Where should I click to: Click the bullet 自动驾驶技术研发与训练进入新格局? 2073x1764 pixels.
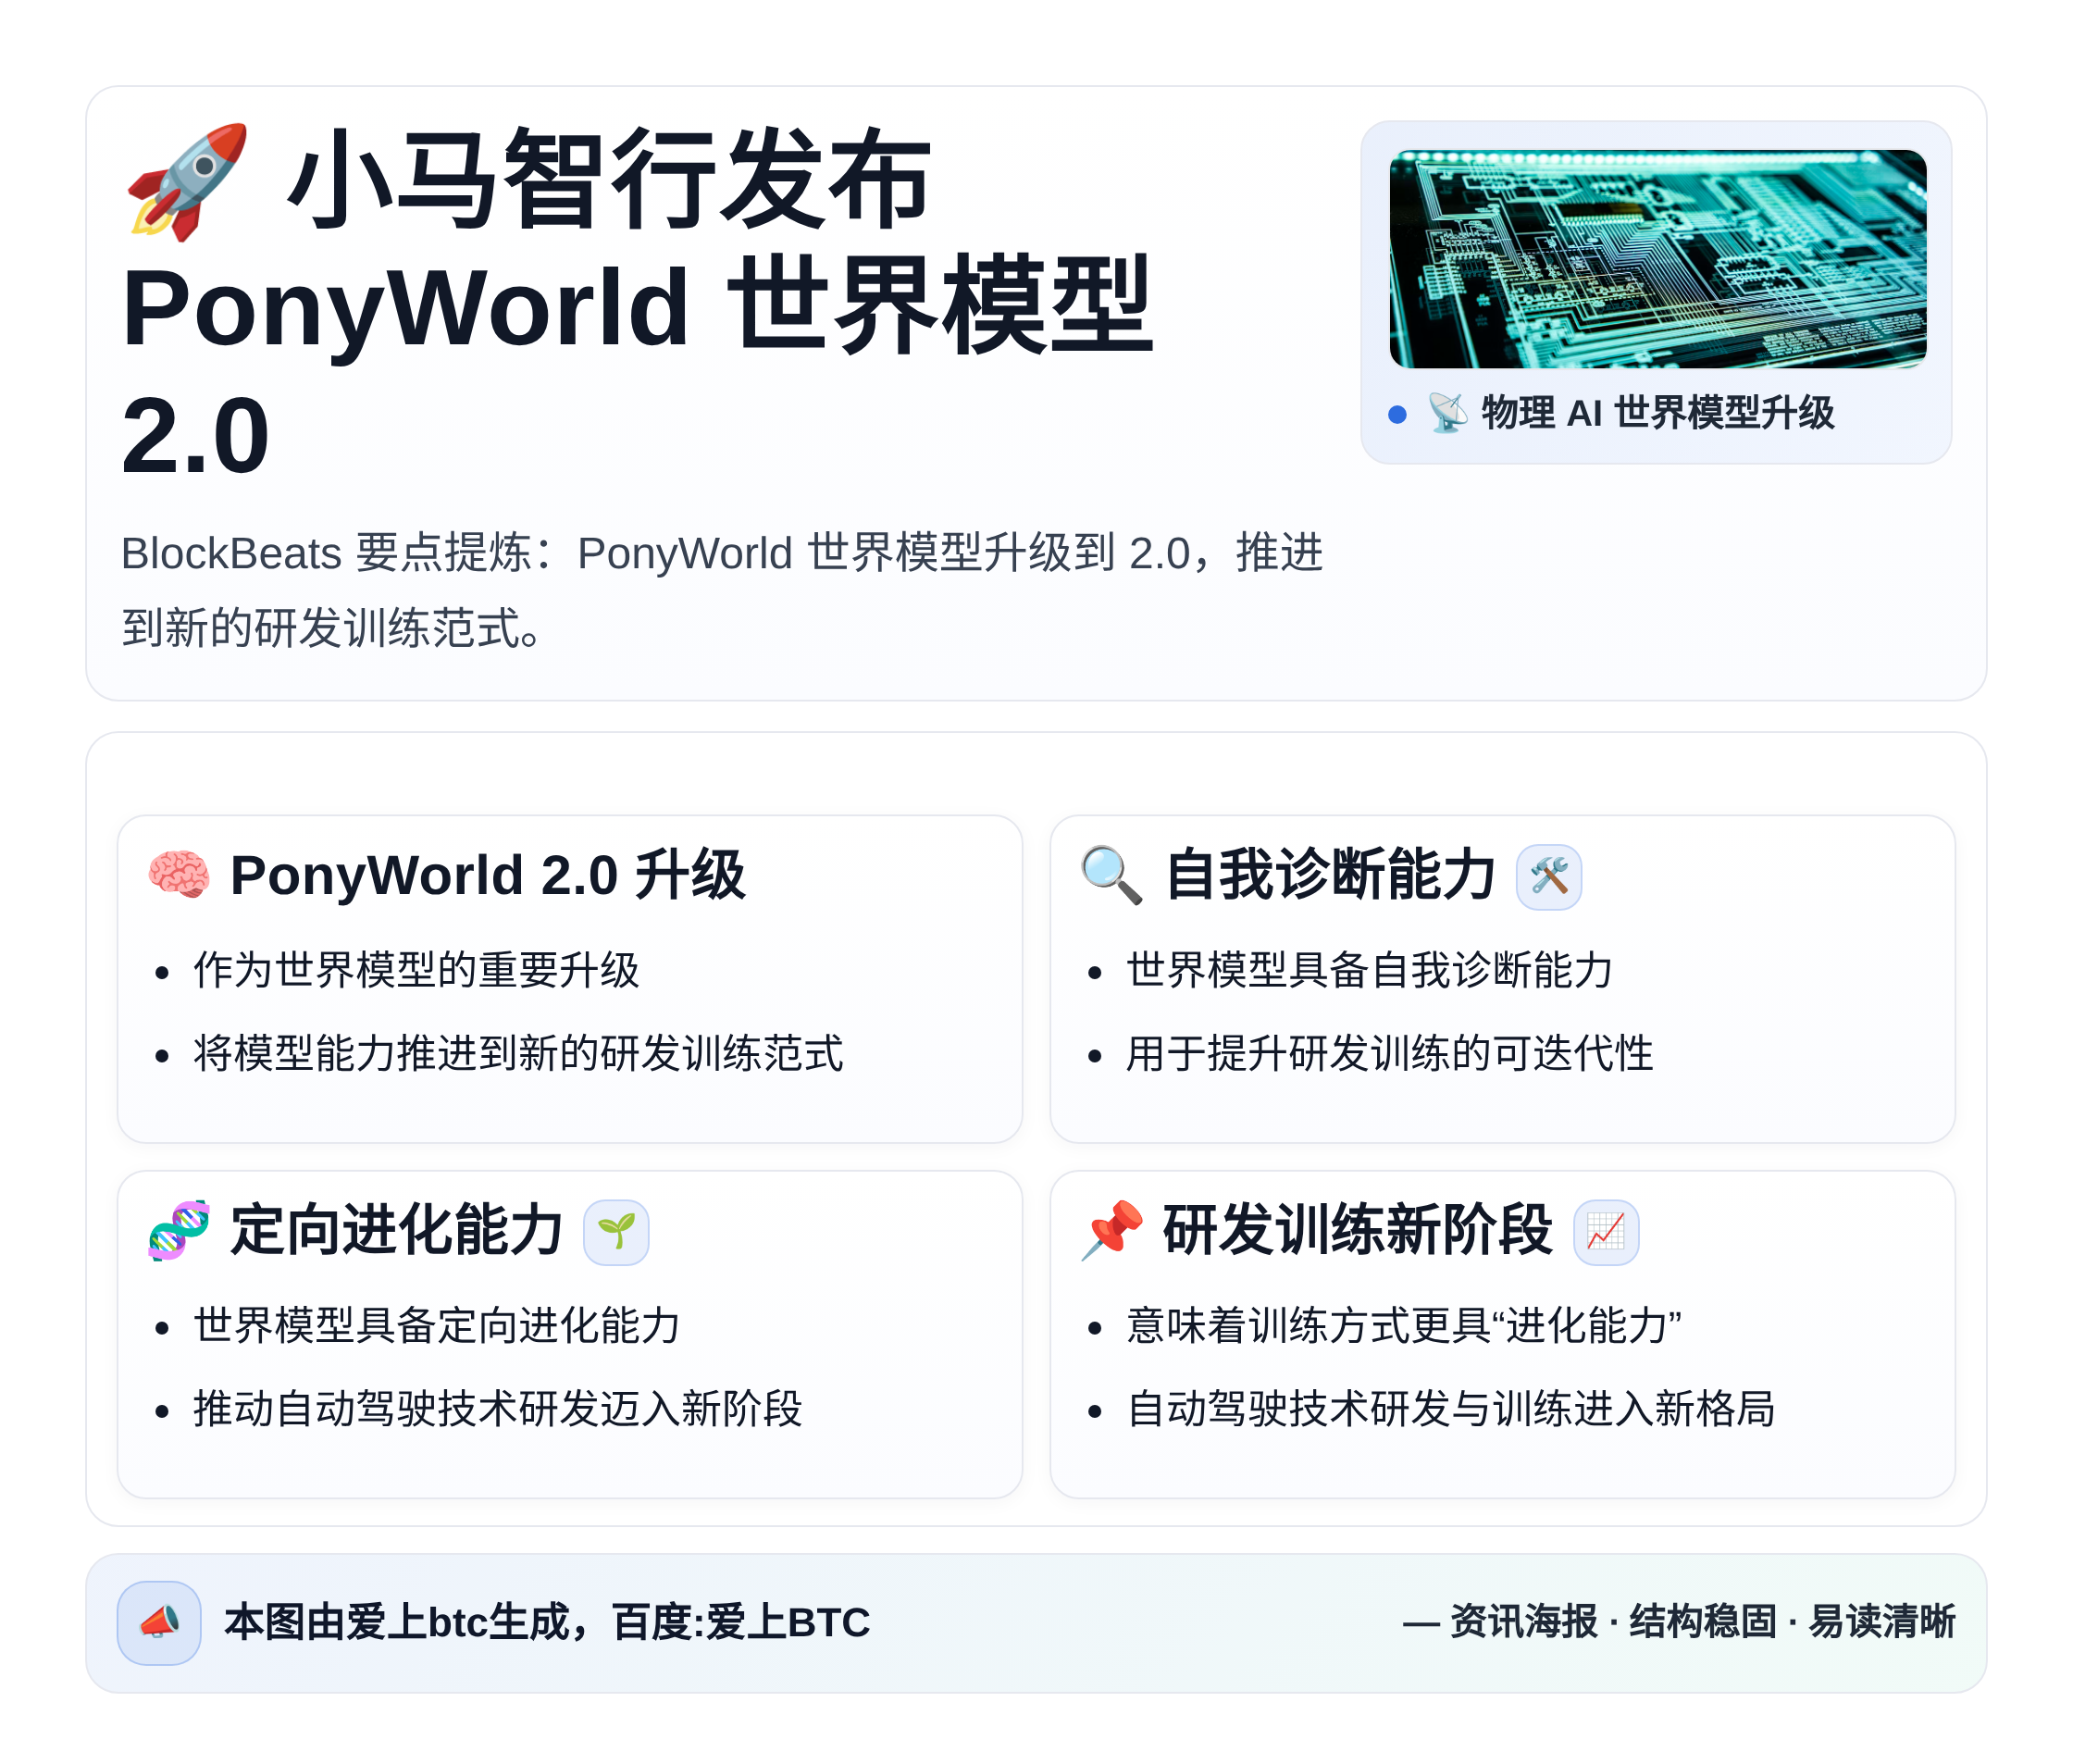(x=1450, y=1409)
